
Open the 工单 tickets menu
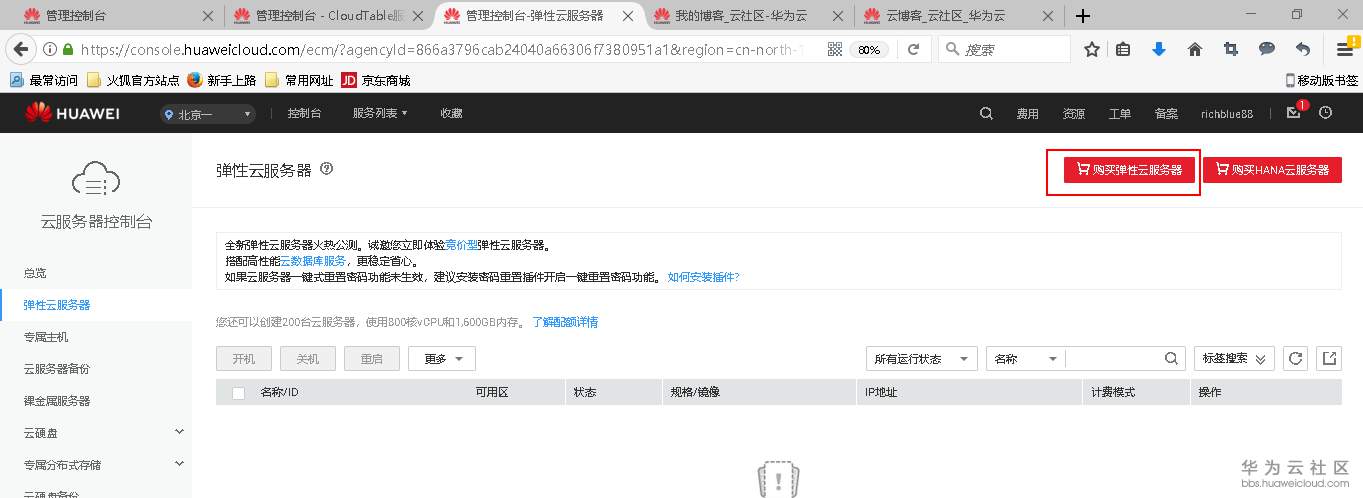pos(1120,114)
